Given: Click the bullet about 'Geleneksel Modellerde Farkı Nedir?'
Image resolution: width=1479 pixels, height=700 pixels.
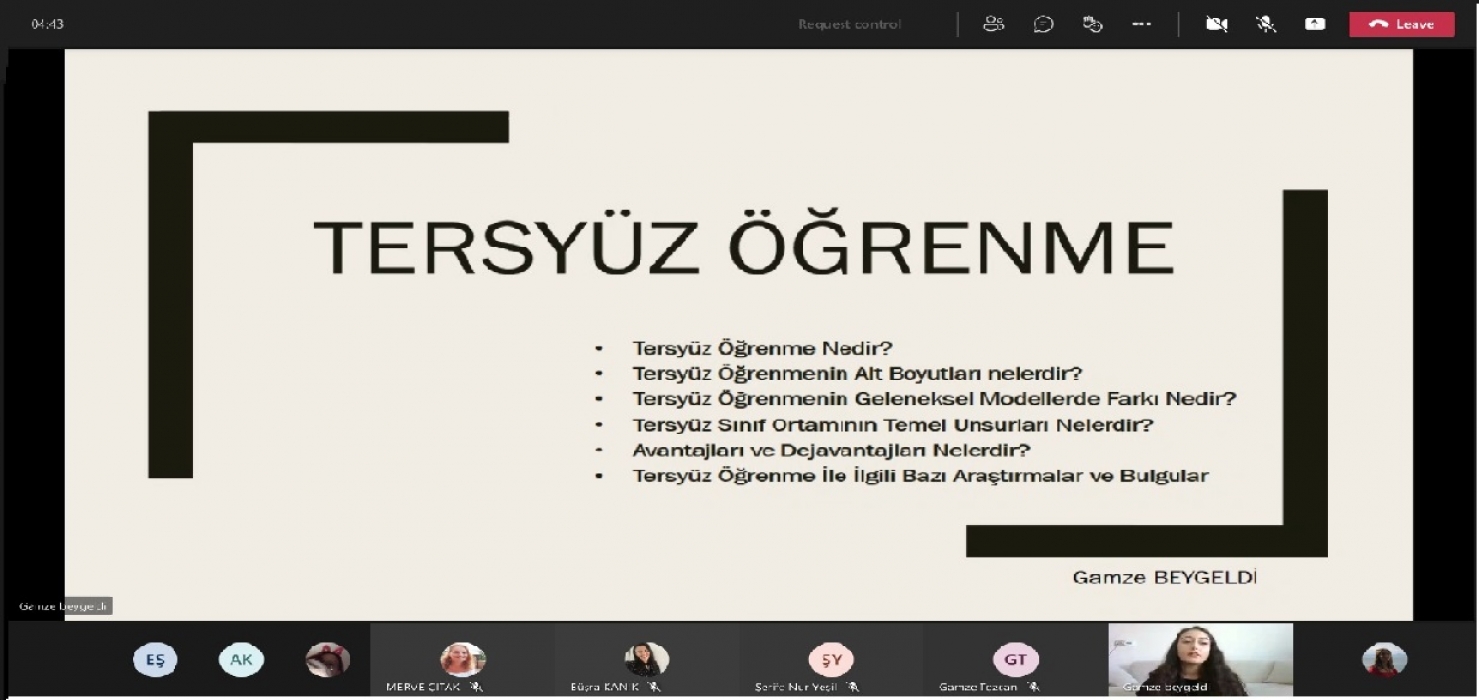Looking at the screenshot, I should pos(935,399).
